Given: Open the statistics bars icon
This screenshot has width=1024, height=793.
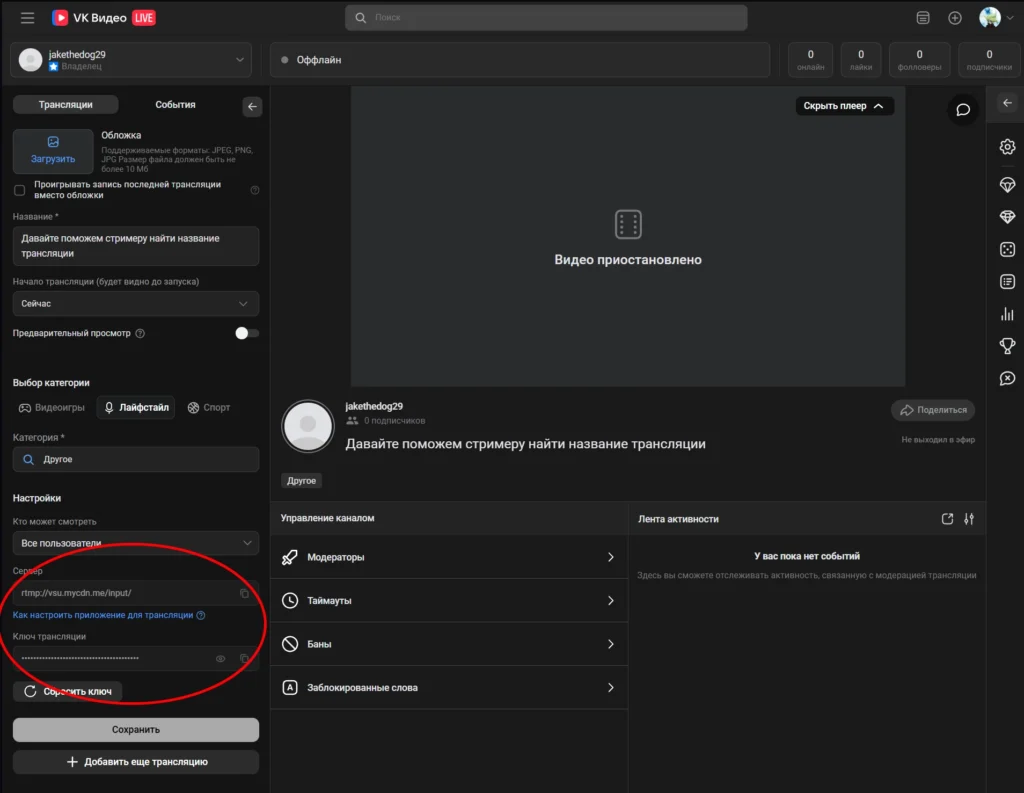Looking at the screenshot, I should coord(1007,313).
